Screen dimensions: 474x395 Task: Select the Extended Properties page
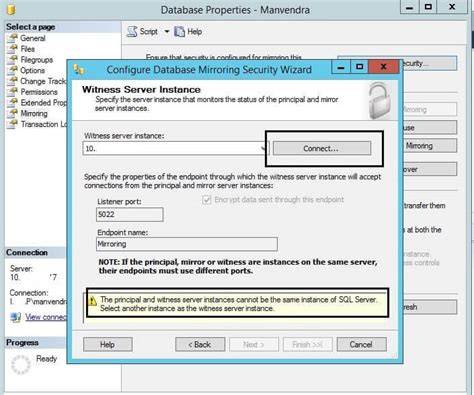[x=43, y=103]
